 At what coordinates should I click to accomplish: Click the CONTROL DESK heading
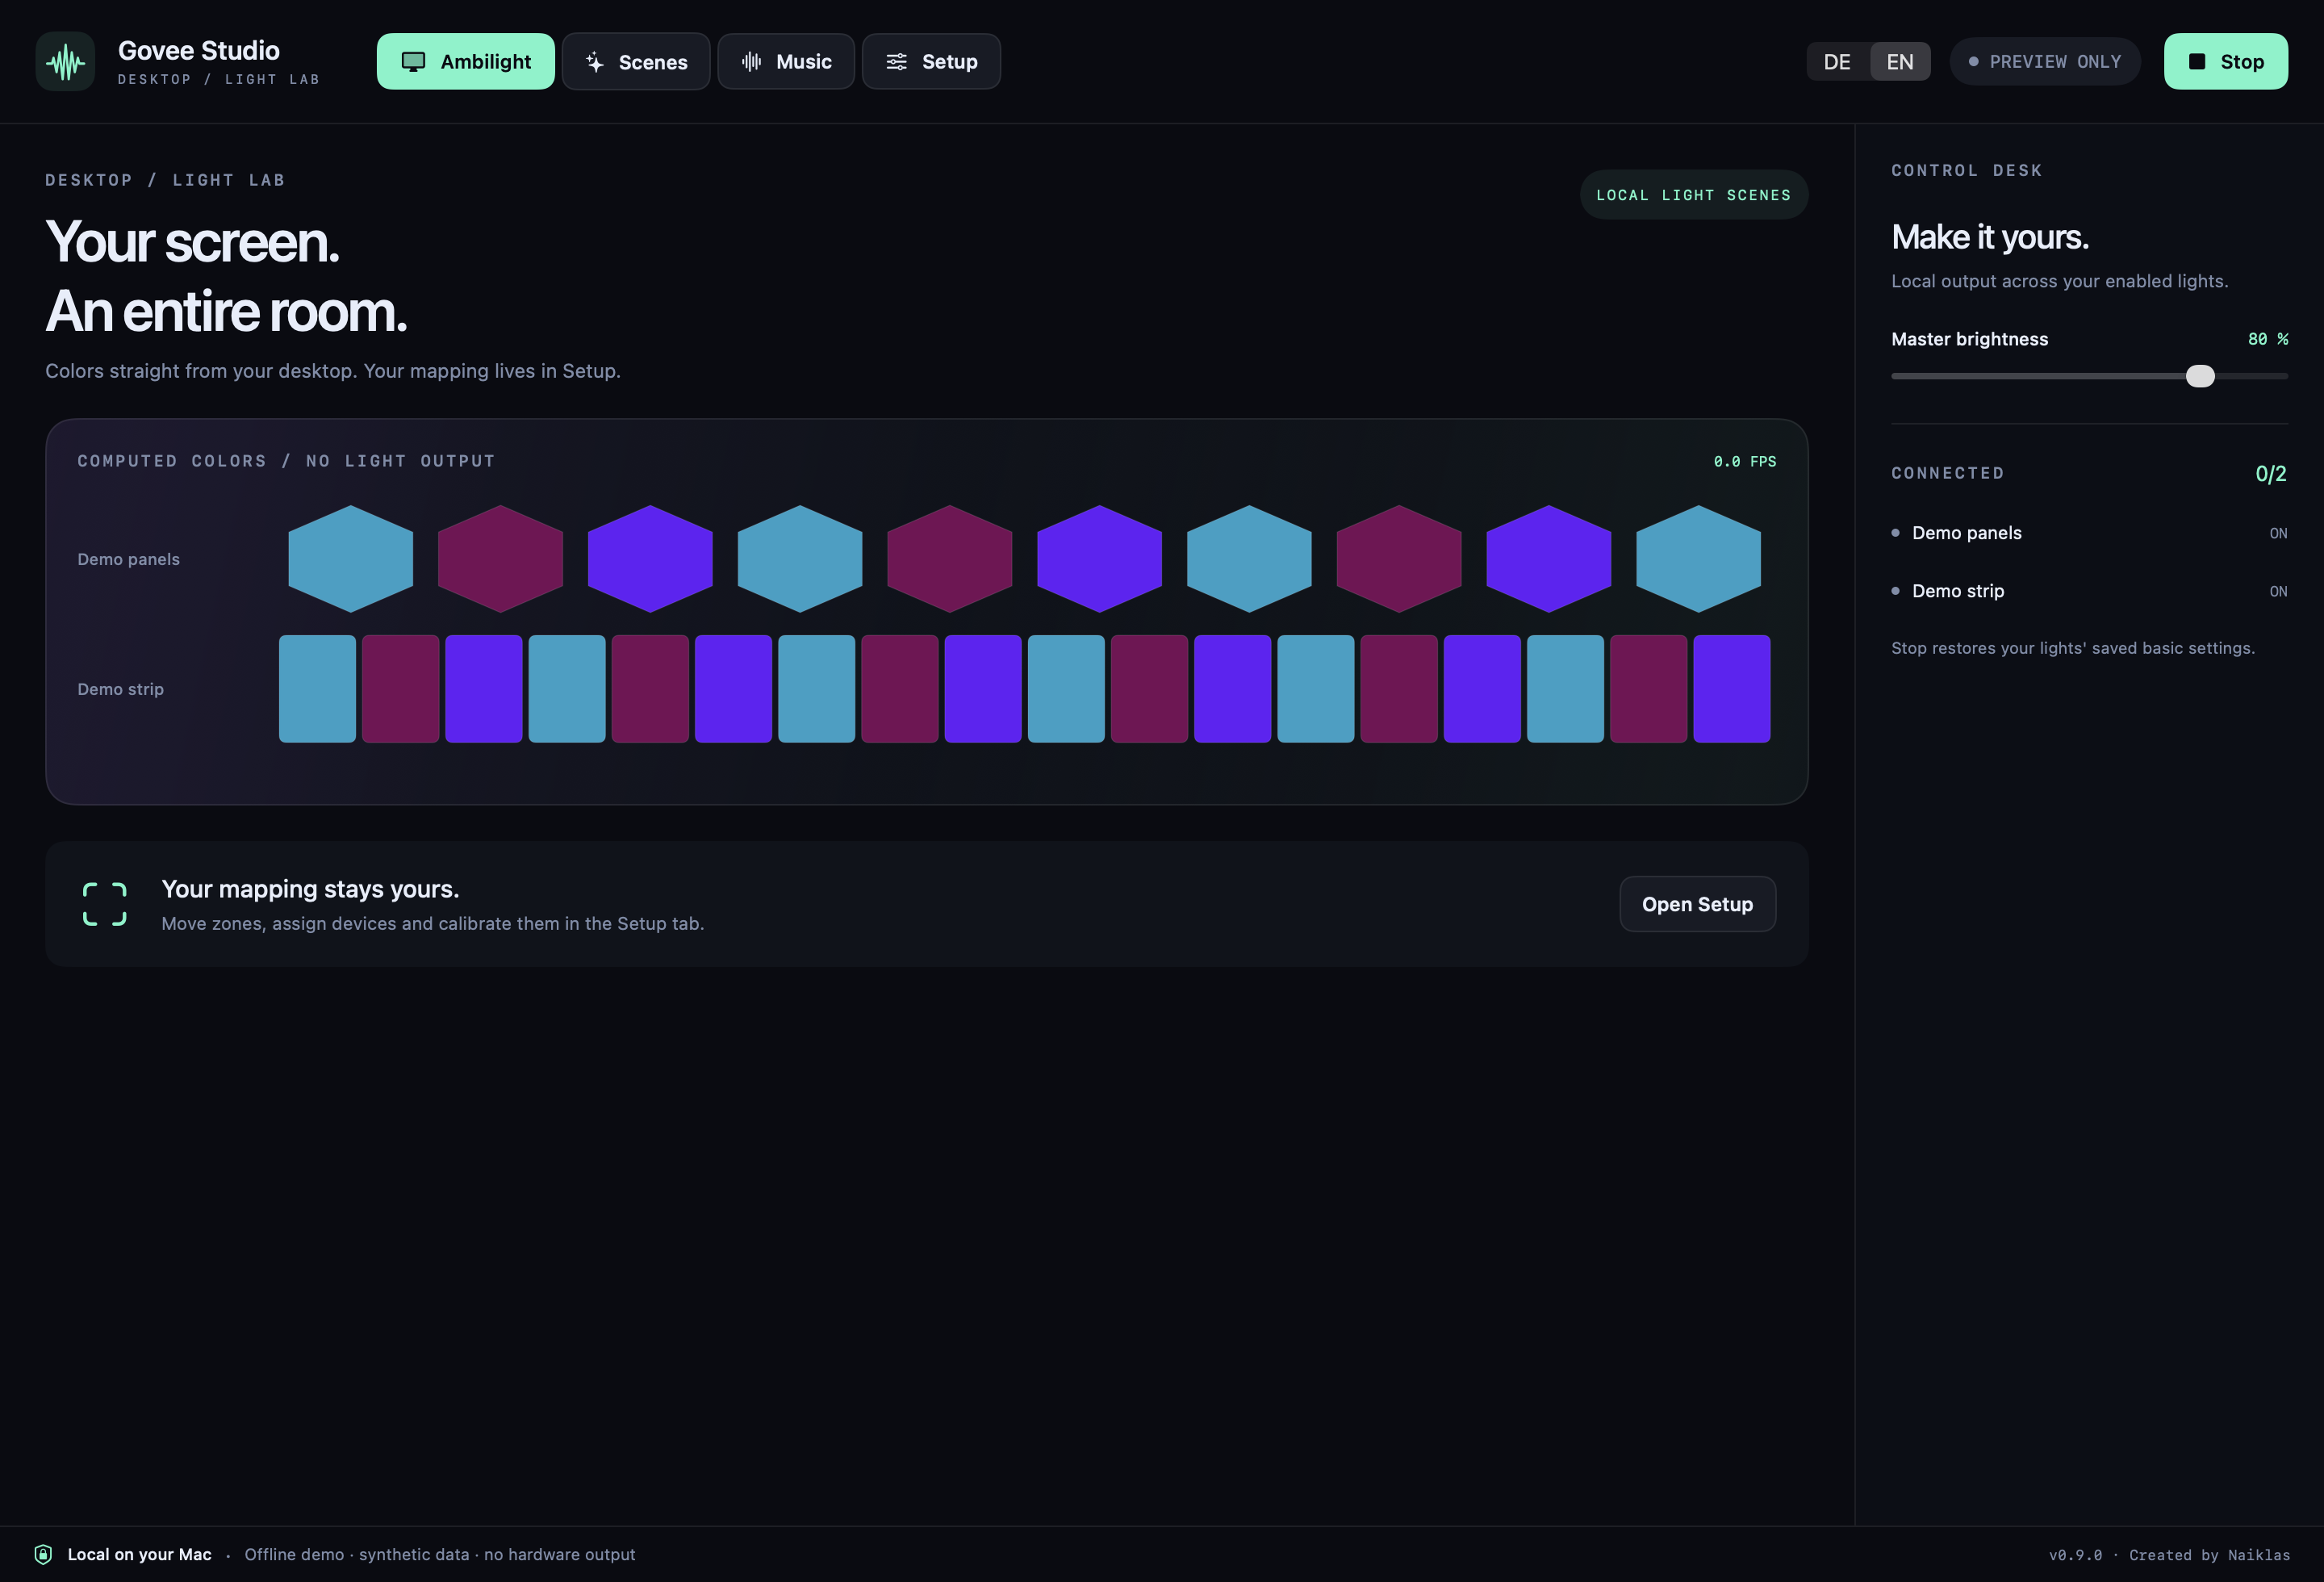[1966, 170]
